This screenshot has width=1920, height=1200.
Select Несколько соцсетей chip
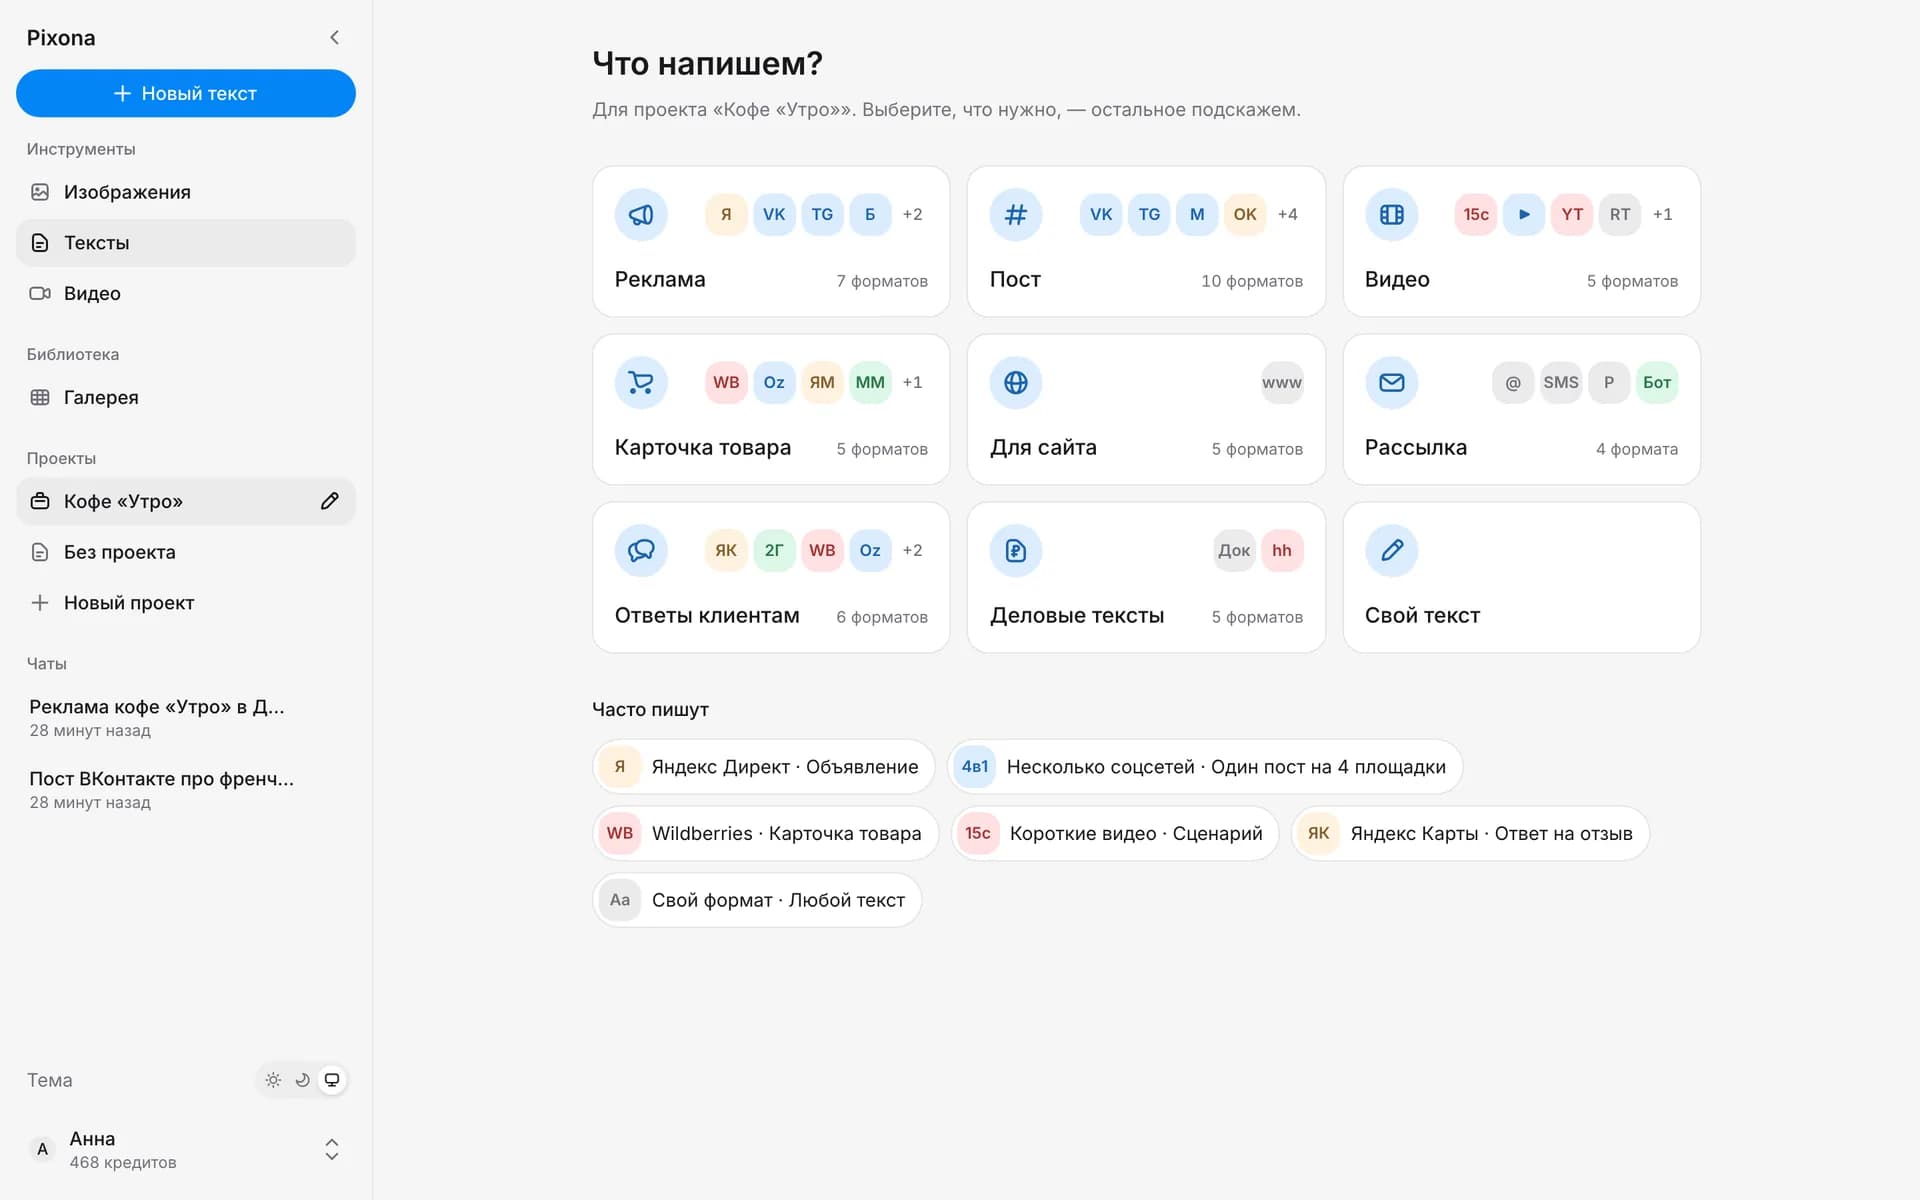point(1205,767)
